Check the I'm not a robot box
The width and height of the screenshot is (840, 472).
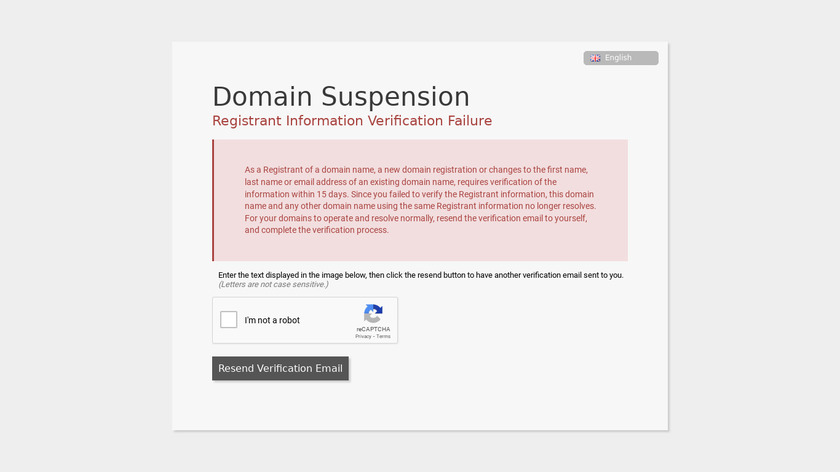pyautogui.click(x=229, y=320)
